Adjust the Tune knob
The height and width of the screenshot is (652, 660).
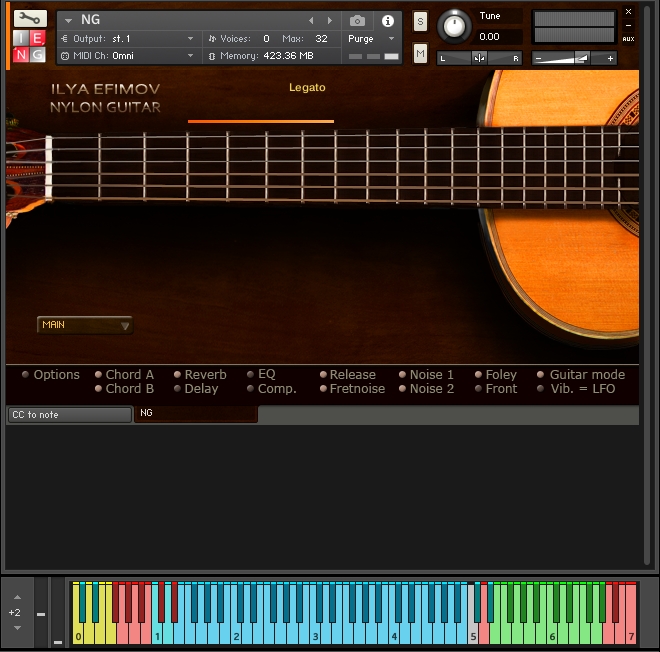pyautogui.click(x=454, y=27)
